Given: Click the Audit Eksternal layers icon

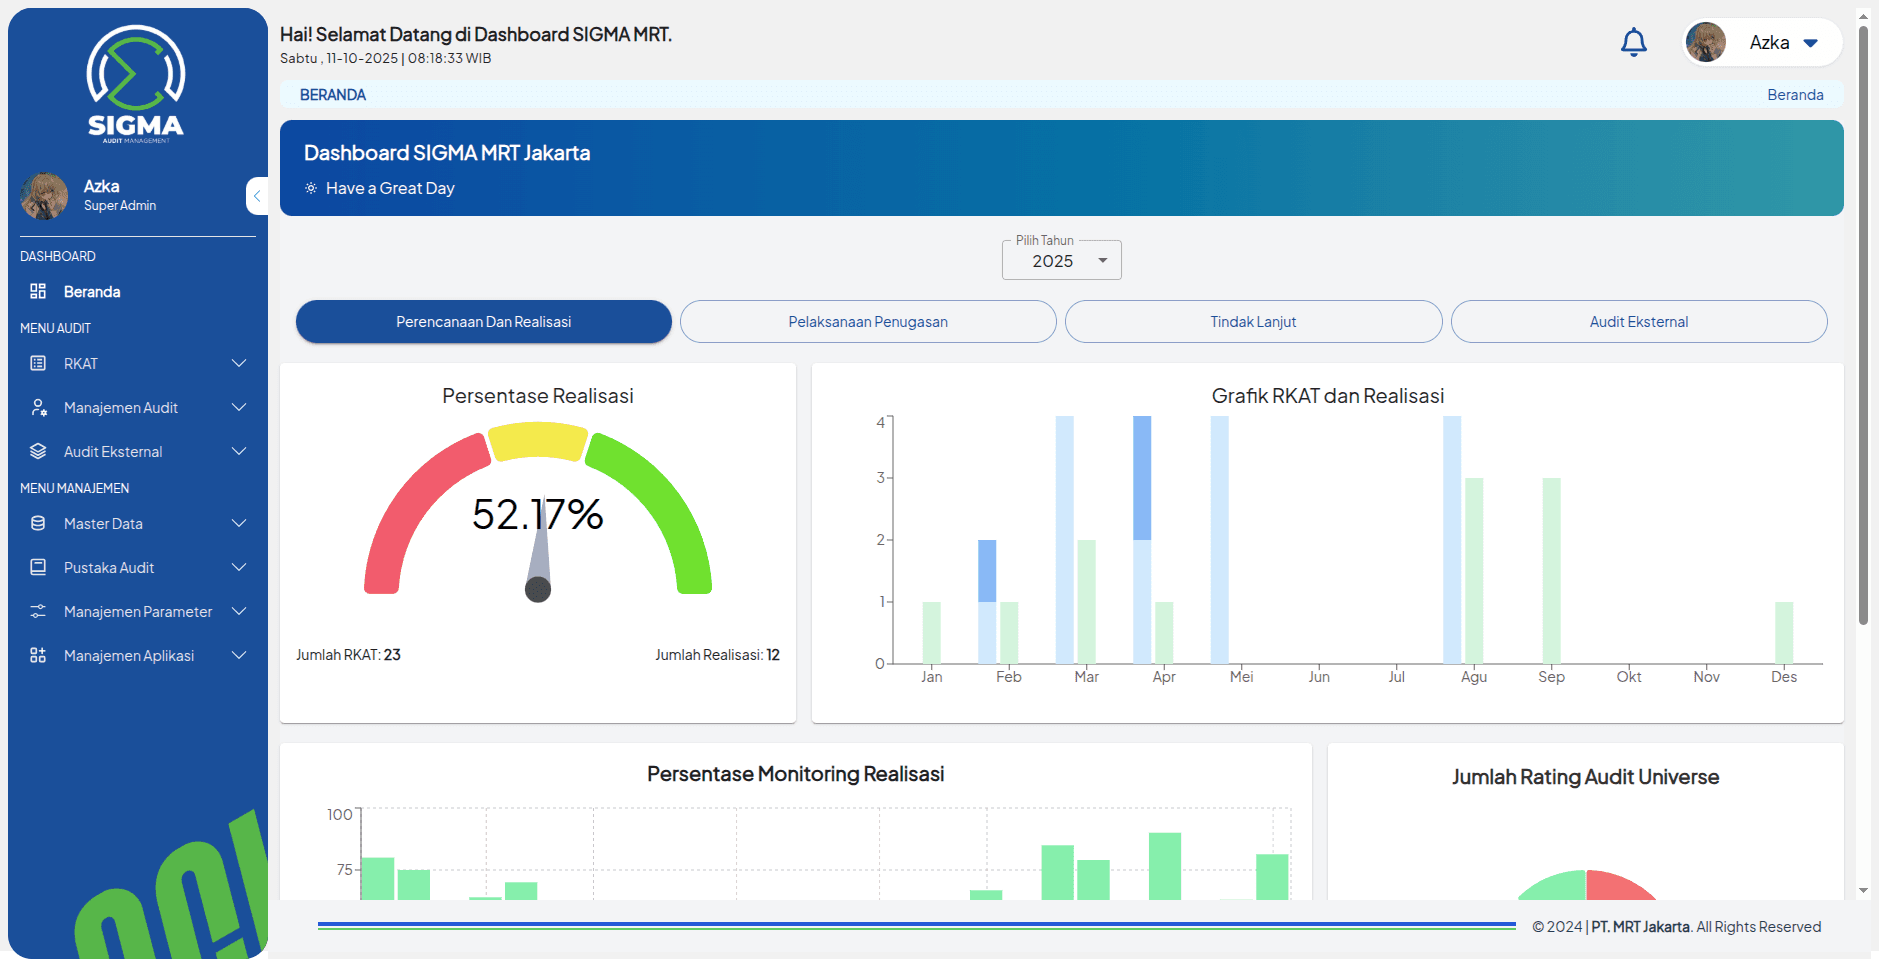Looking at the screenshot, I should (38, 451).
